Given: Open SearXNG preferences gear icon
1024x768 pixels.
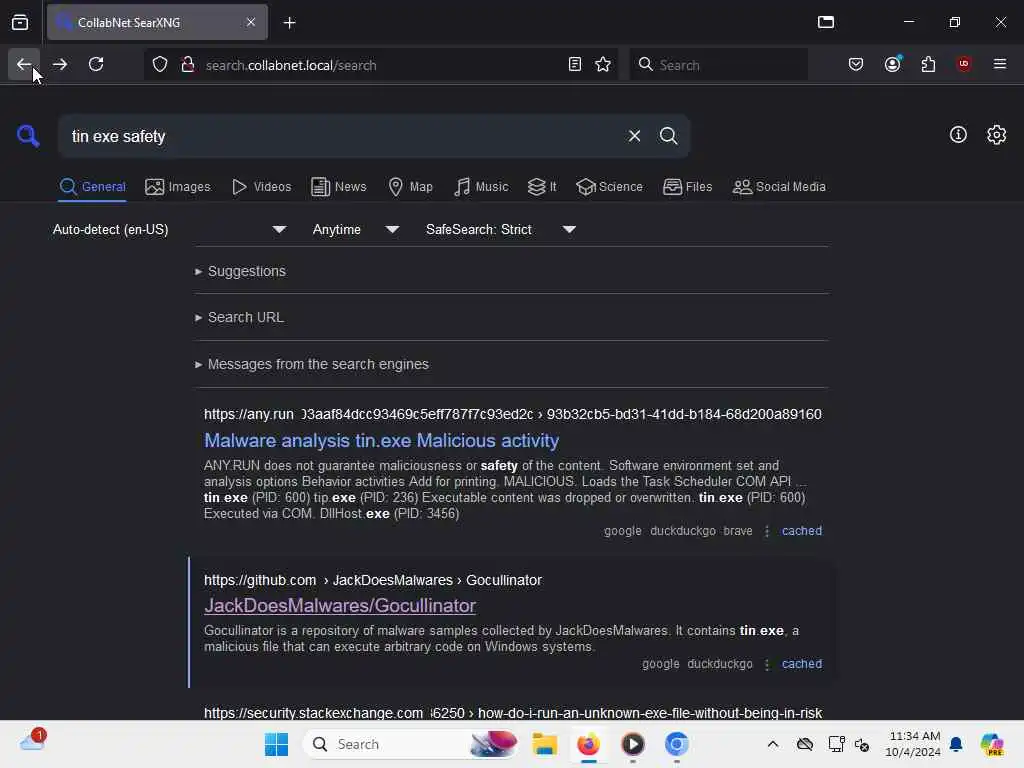Looking at the screenshot, I should 996,135.
